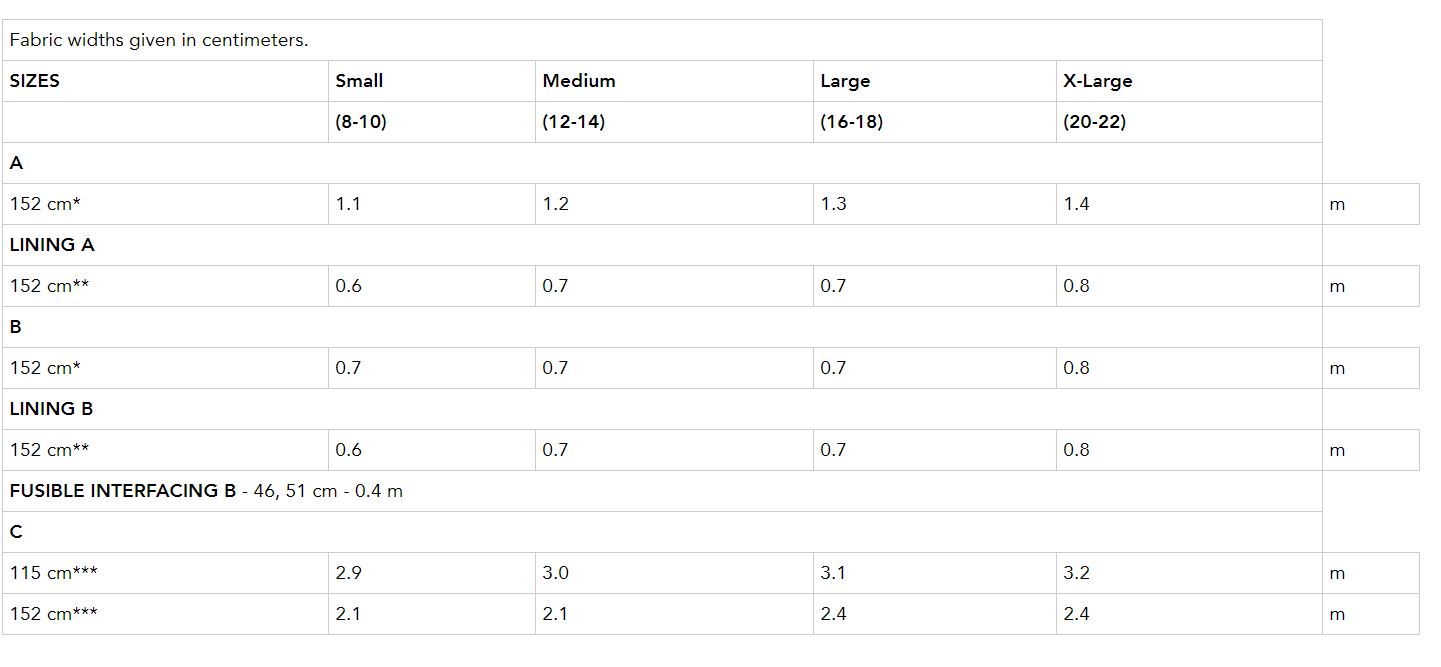
Task: Click the 3.0 value for Medium
Action: point(555,573)
